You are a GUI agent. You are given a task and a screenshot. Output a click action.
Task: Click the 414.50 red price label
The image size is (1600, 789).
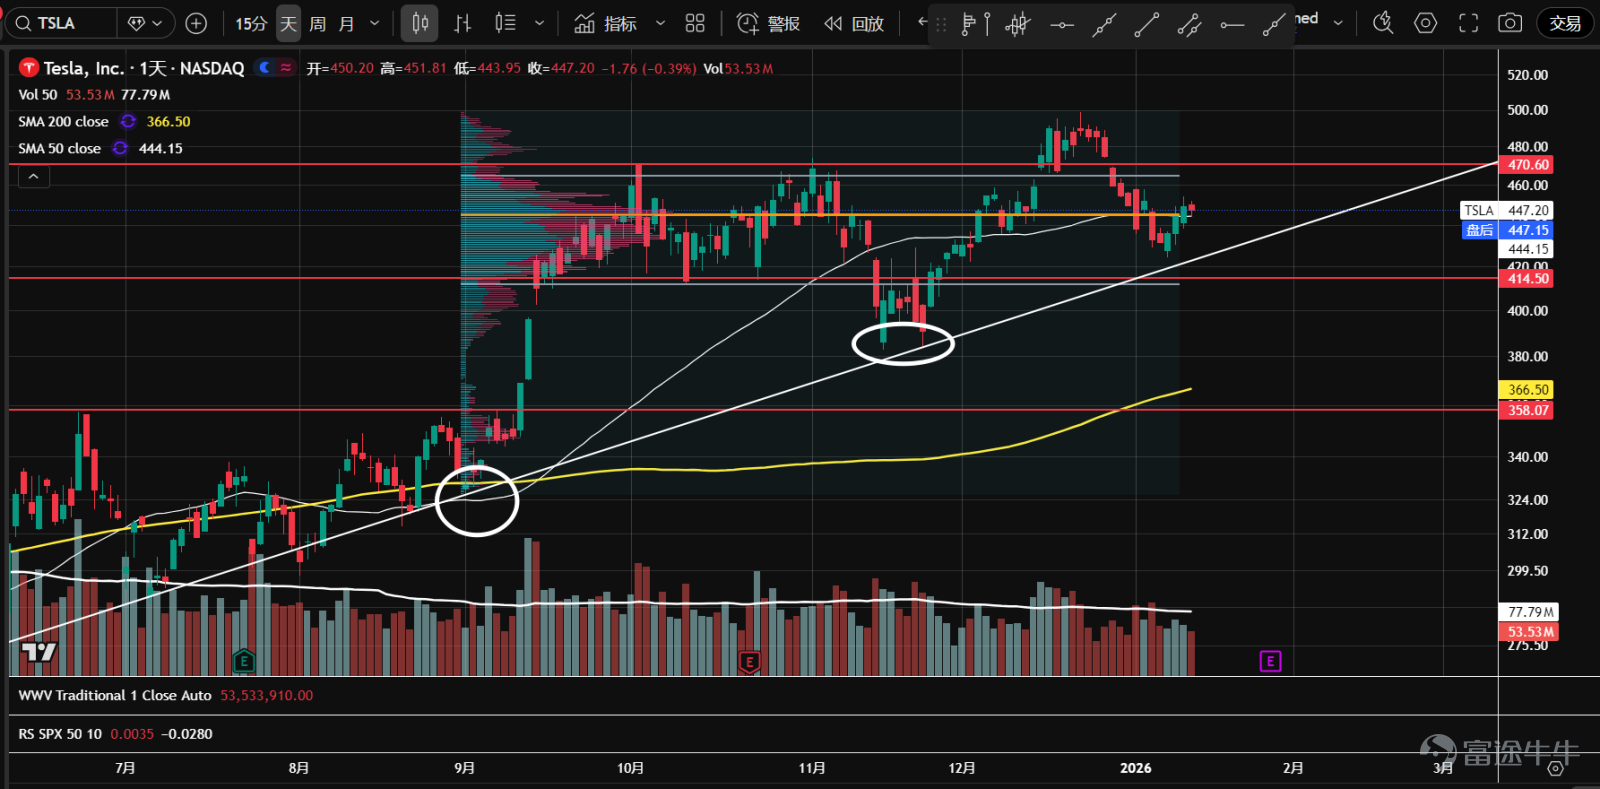click(x=1527, y=279)
